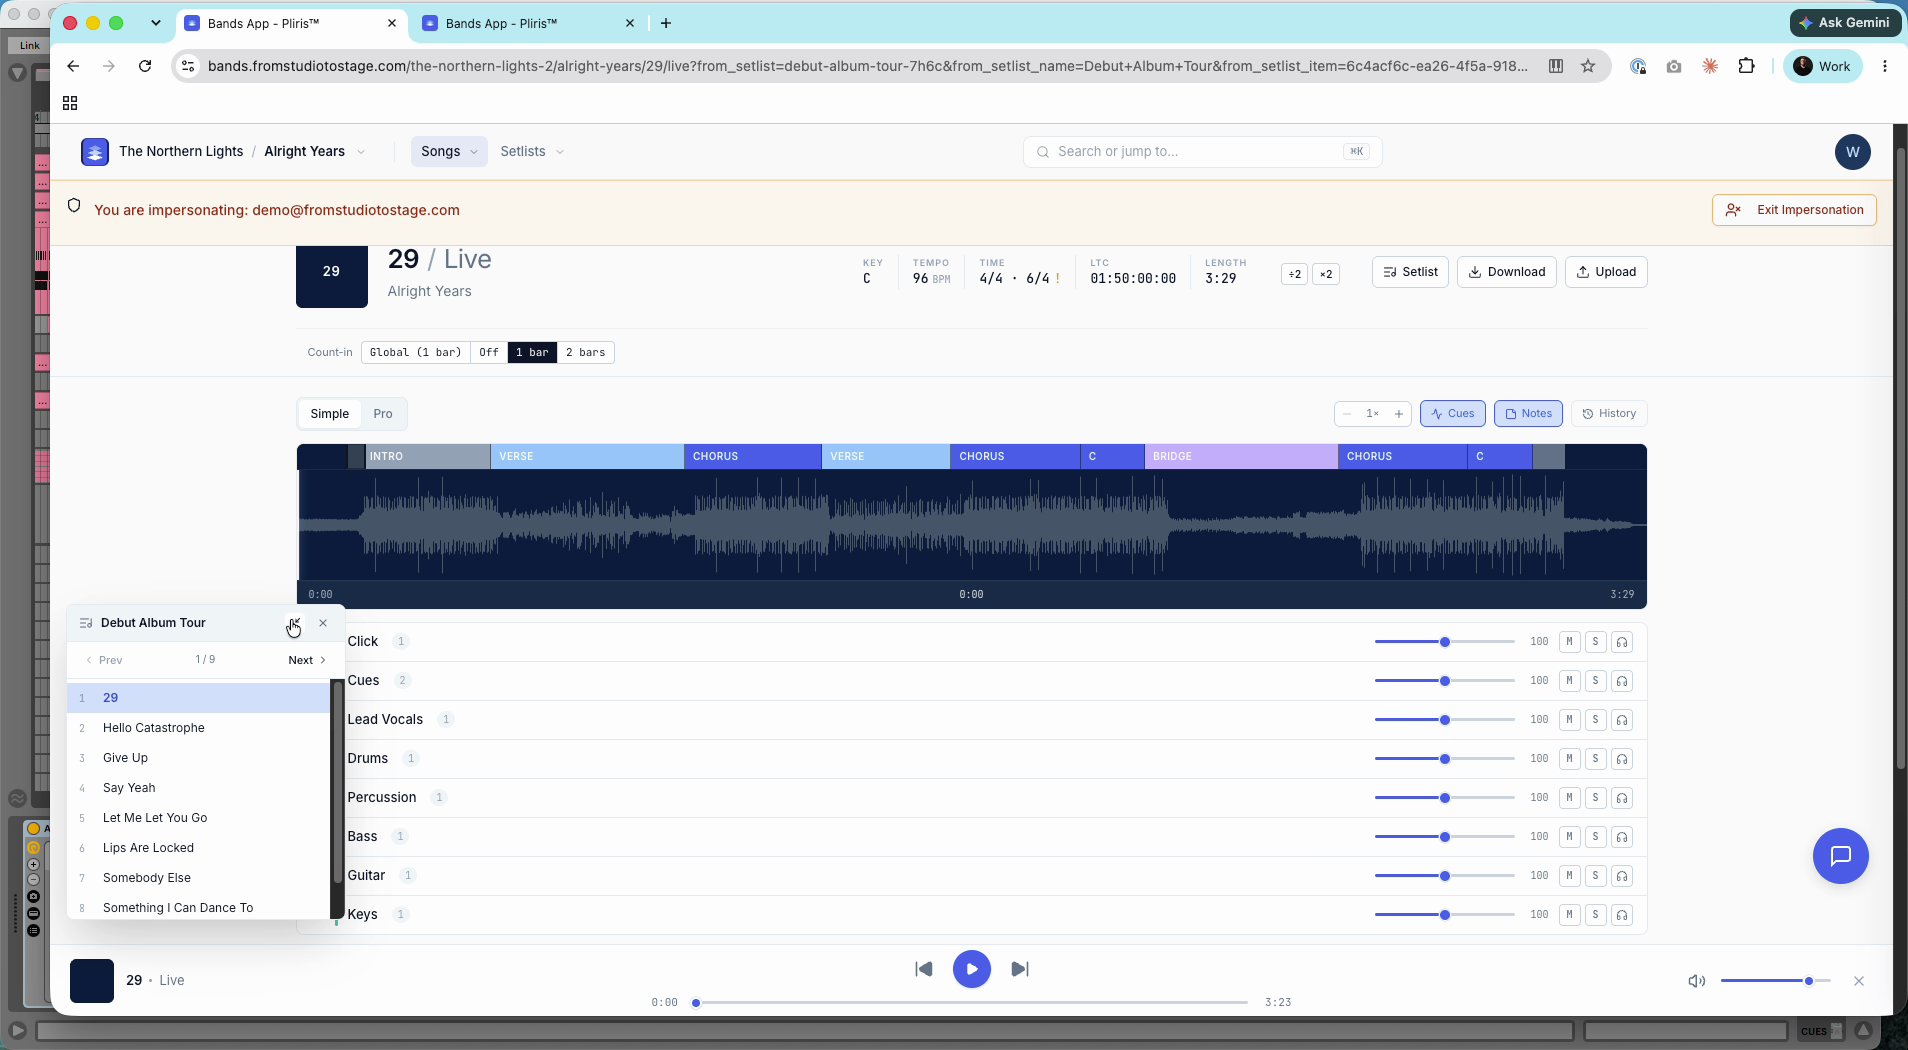Image resolution: width=1908 pixels, height=1050 pixels.
Task: Set count-in to Off
Action: (x=488, y=353)
